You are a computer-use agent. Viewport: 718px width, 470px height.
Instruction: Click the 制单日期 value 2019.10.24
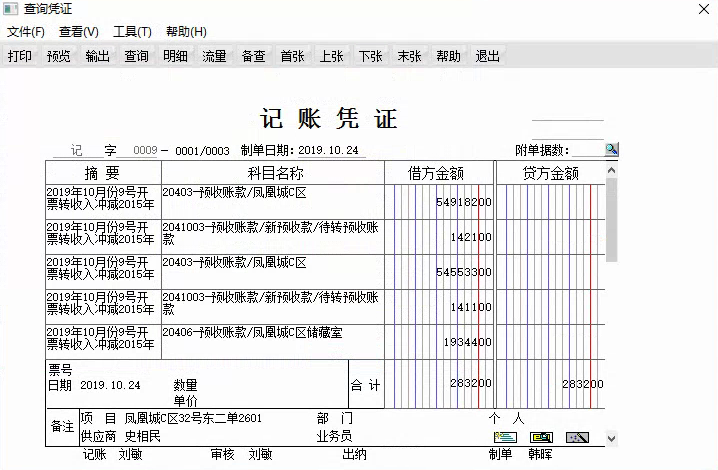[328, 150]
